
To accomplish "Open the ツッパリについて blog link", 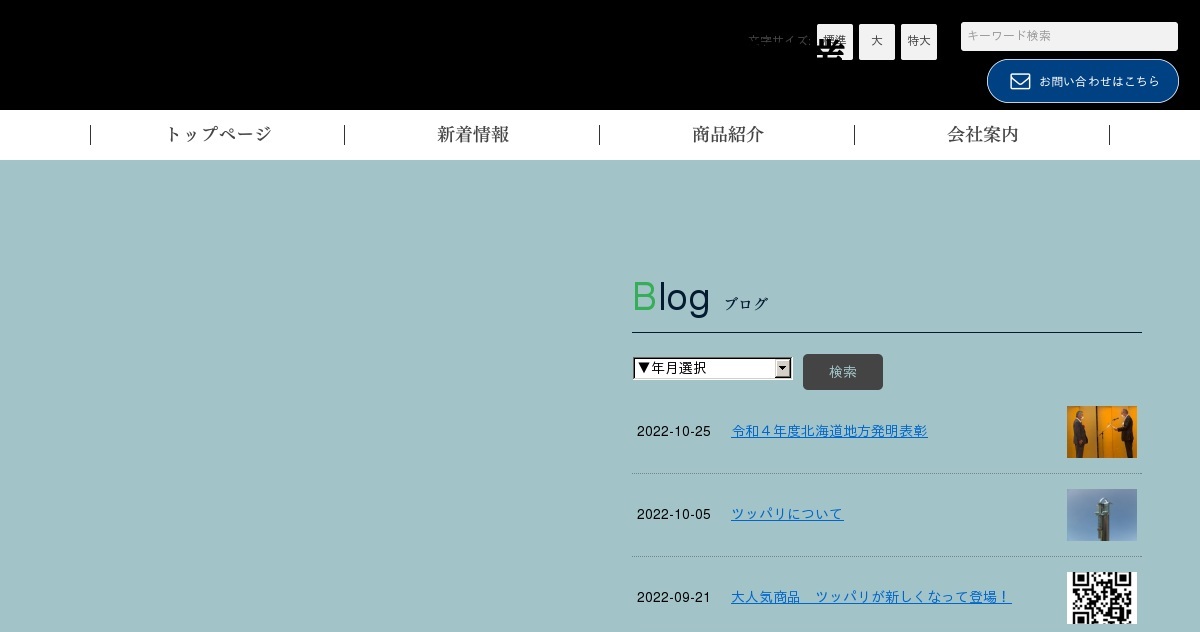I will point(787,514).
